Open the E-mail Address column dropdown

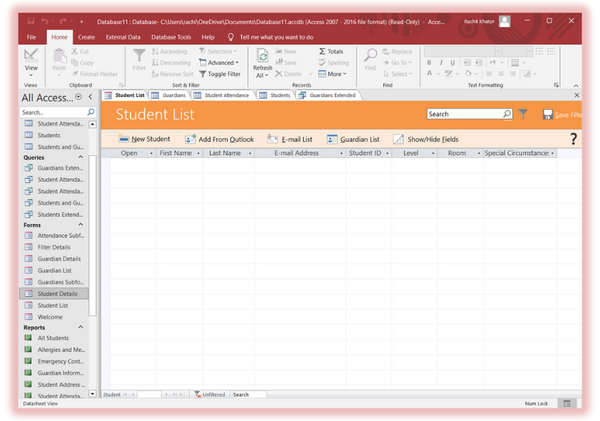(x=341, y=153)
